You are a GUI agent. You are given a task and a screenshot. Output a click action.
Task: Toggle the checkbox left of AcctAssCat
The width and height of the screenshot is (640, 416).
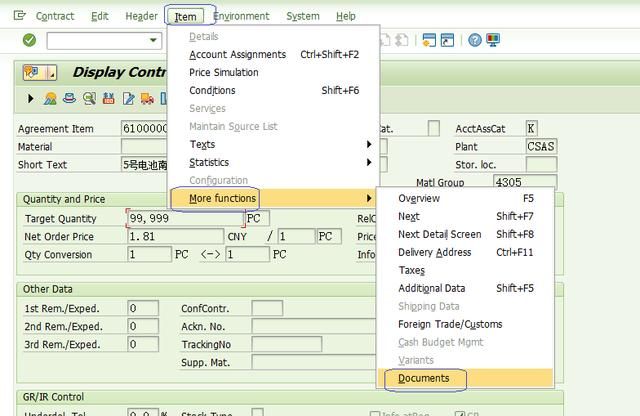(433, 128)
